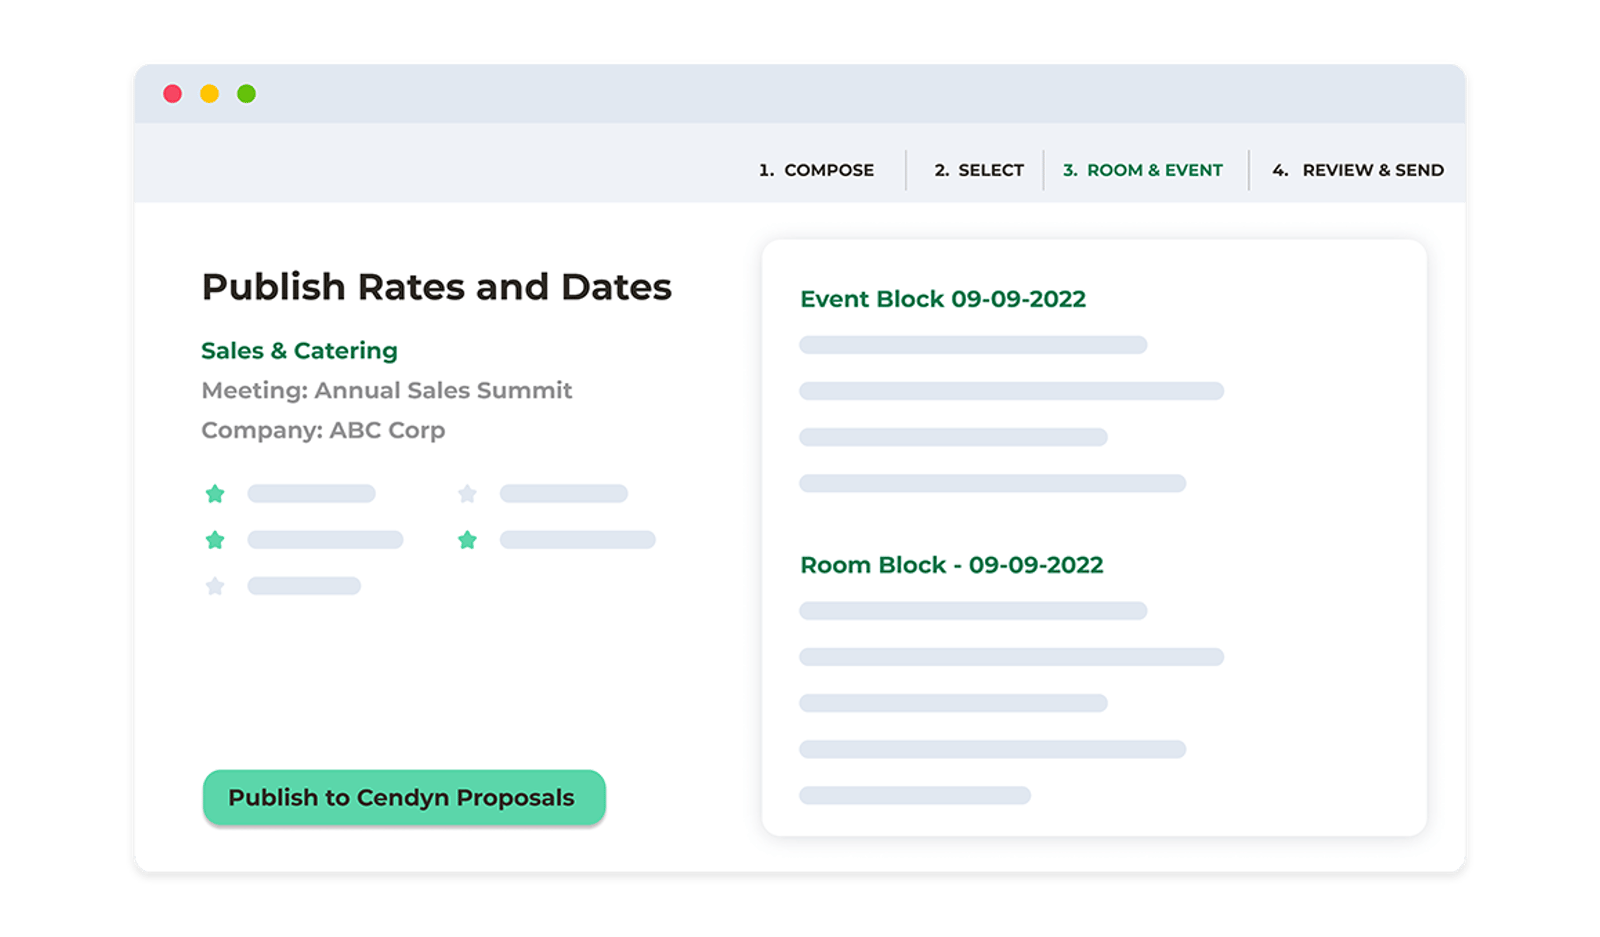This screenshot has height=937, width=1600.
Task: Open the 2. Select step
Action: click(979, 170)
